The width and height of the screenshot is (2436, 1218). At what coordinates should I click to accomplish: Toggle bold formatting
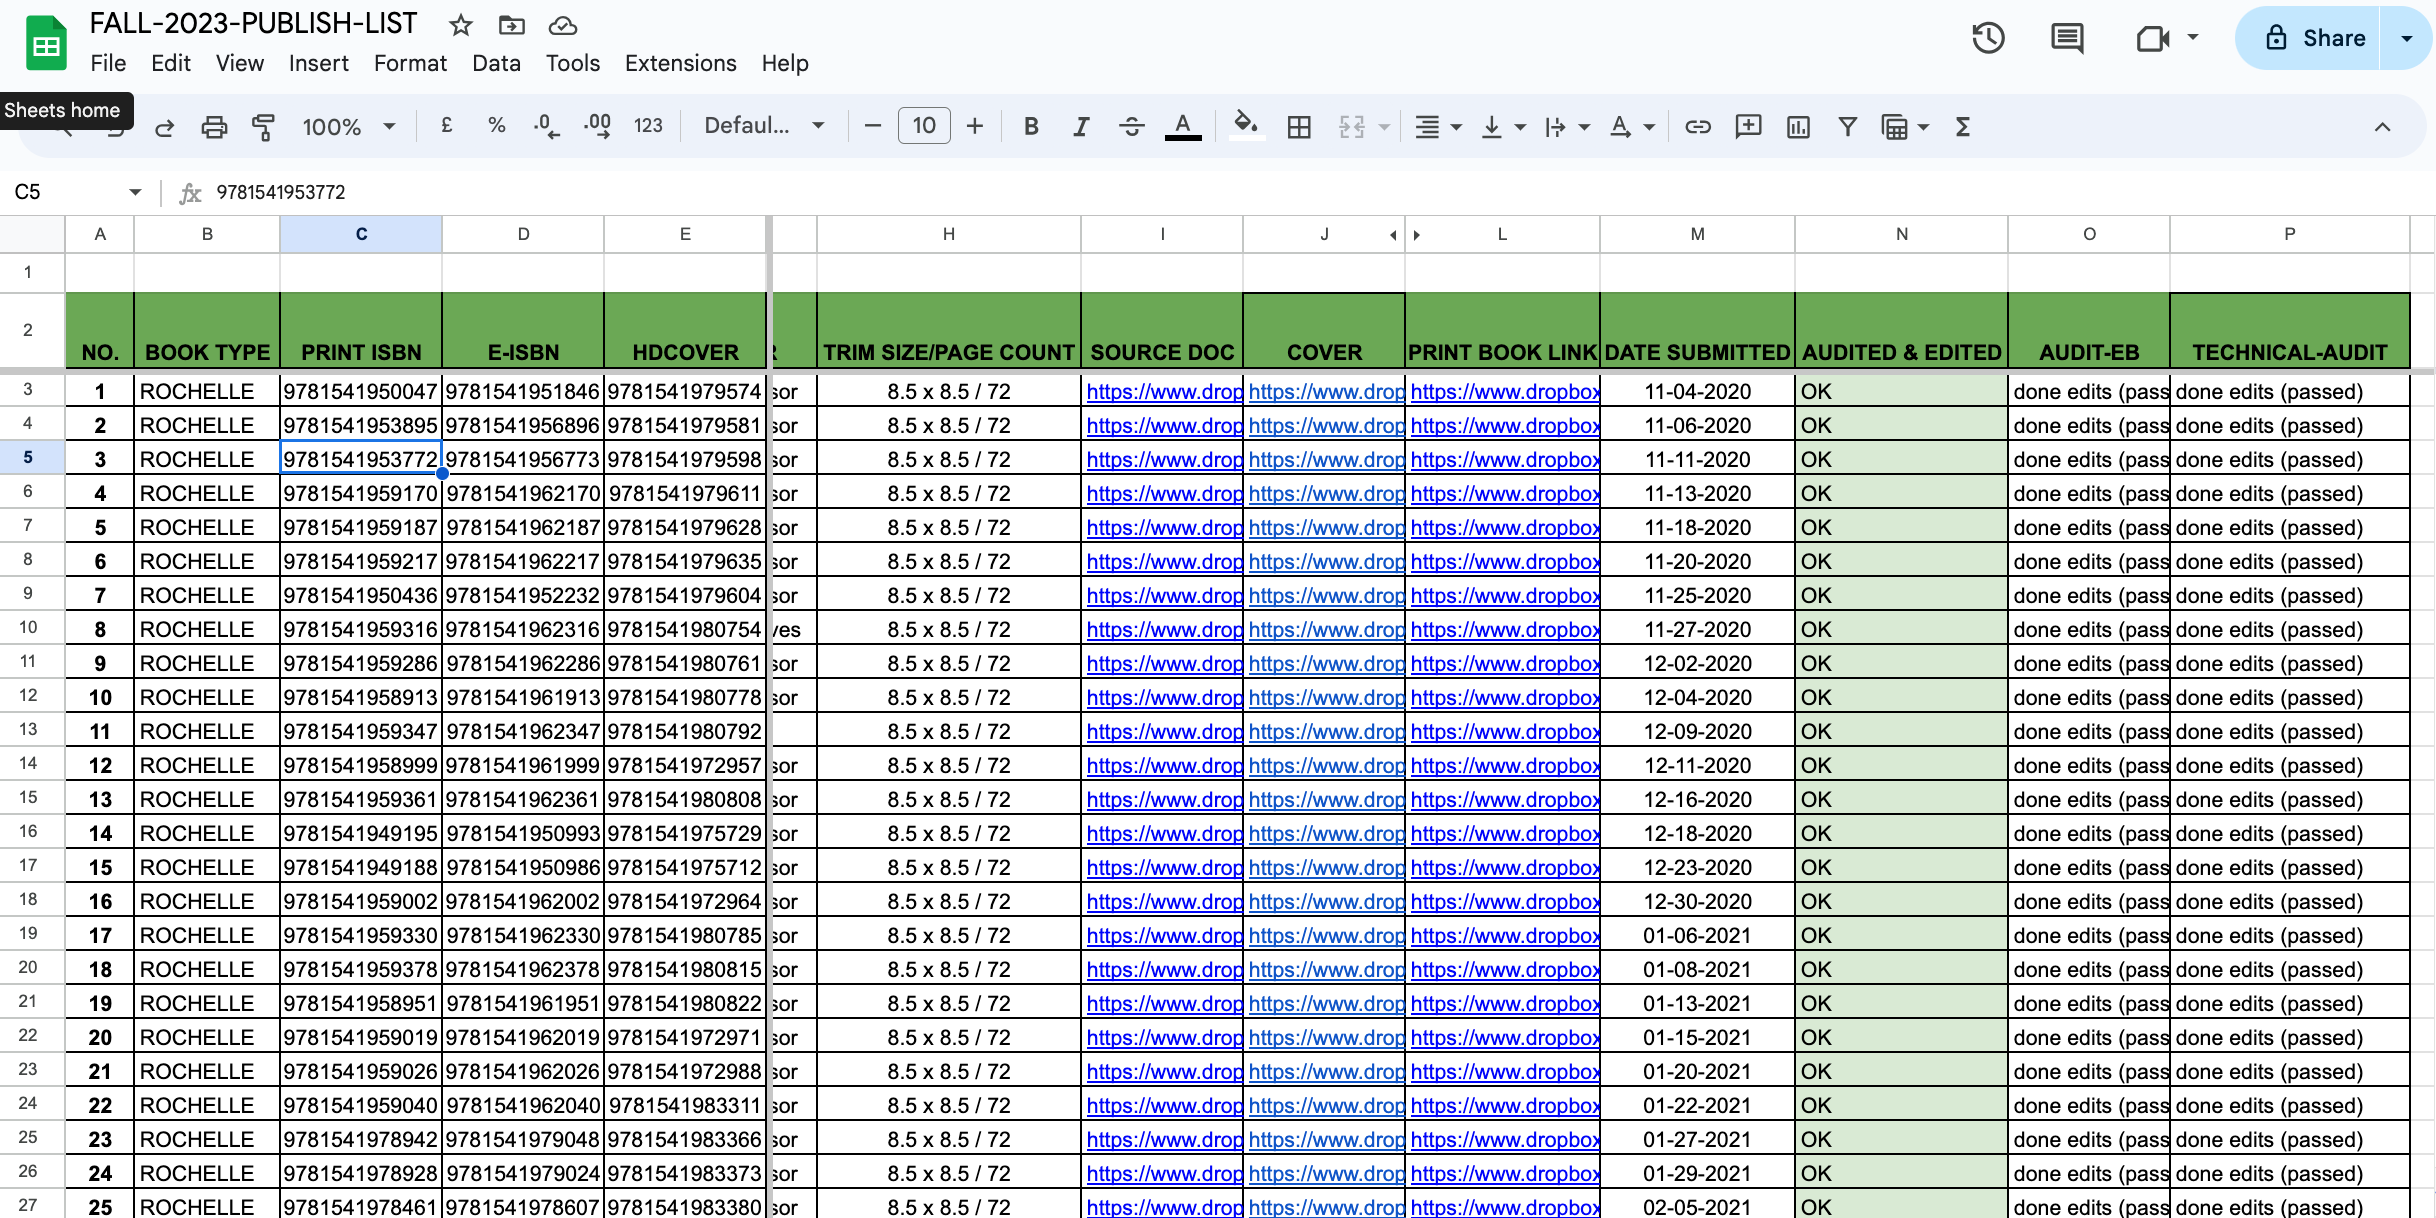pos(1031,127)
